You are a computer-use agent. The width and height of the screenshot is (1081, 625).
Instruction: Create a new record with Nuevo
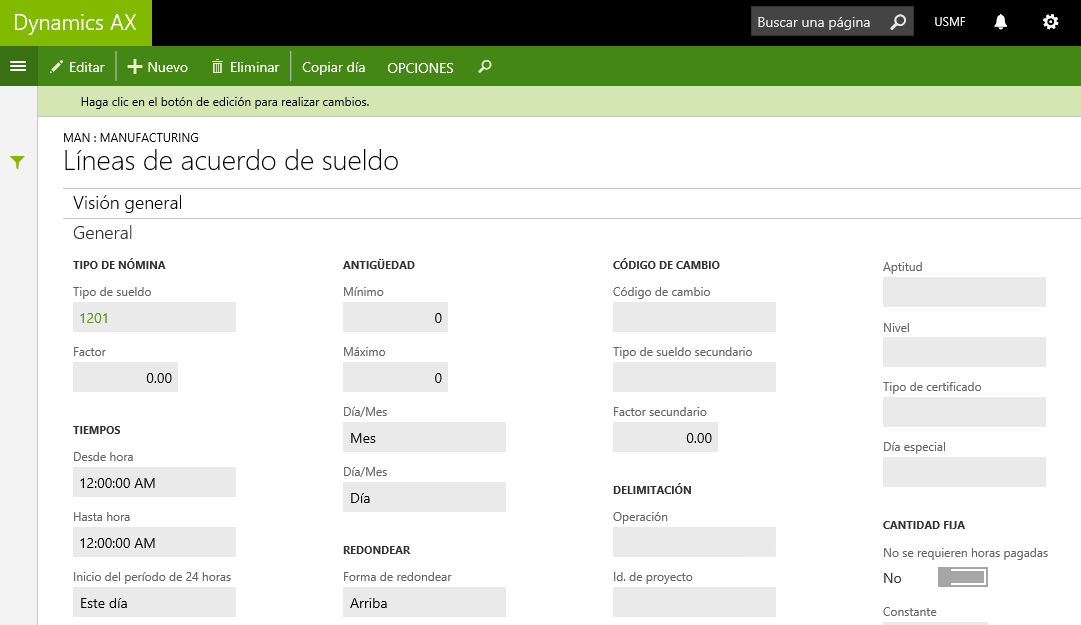[158, 67]
